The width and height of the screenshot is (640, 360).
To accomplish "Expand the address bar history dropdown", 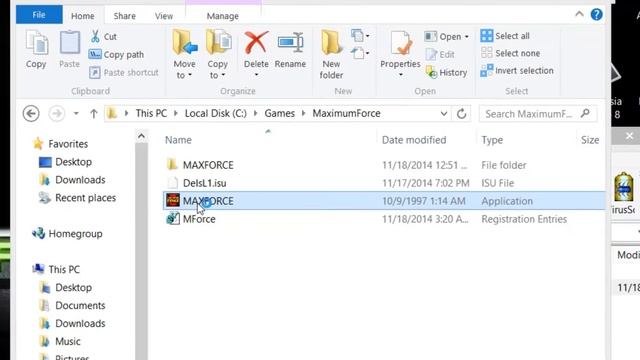I will pyautogui.click(x=444, y=113).
